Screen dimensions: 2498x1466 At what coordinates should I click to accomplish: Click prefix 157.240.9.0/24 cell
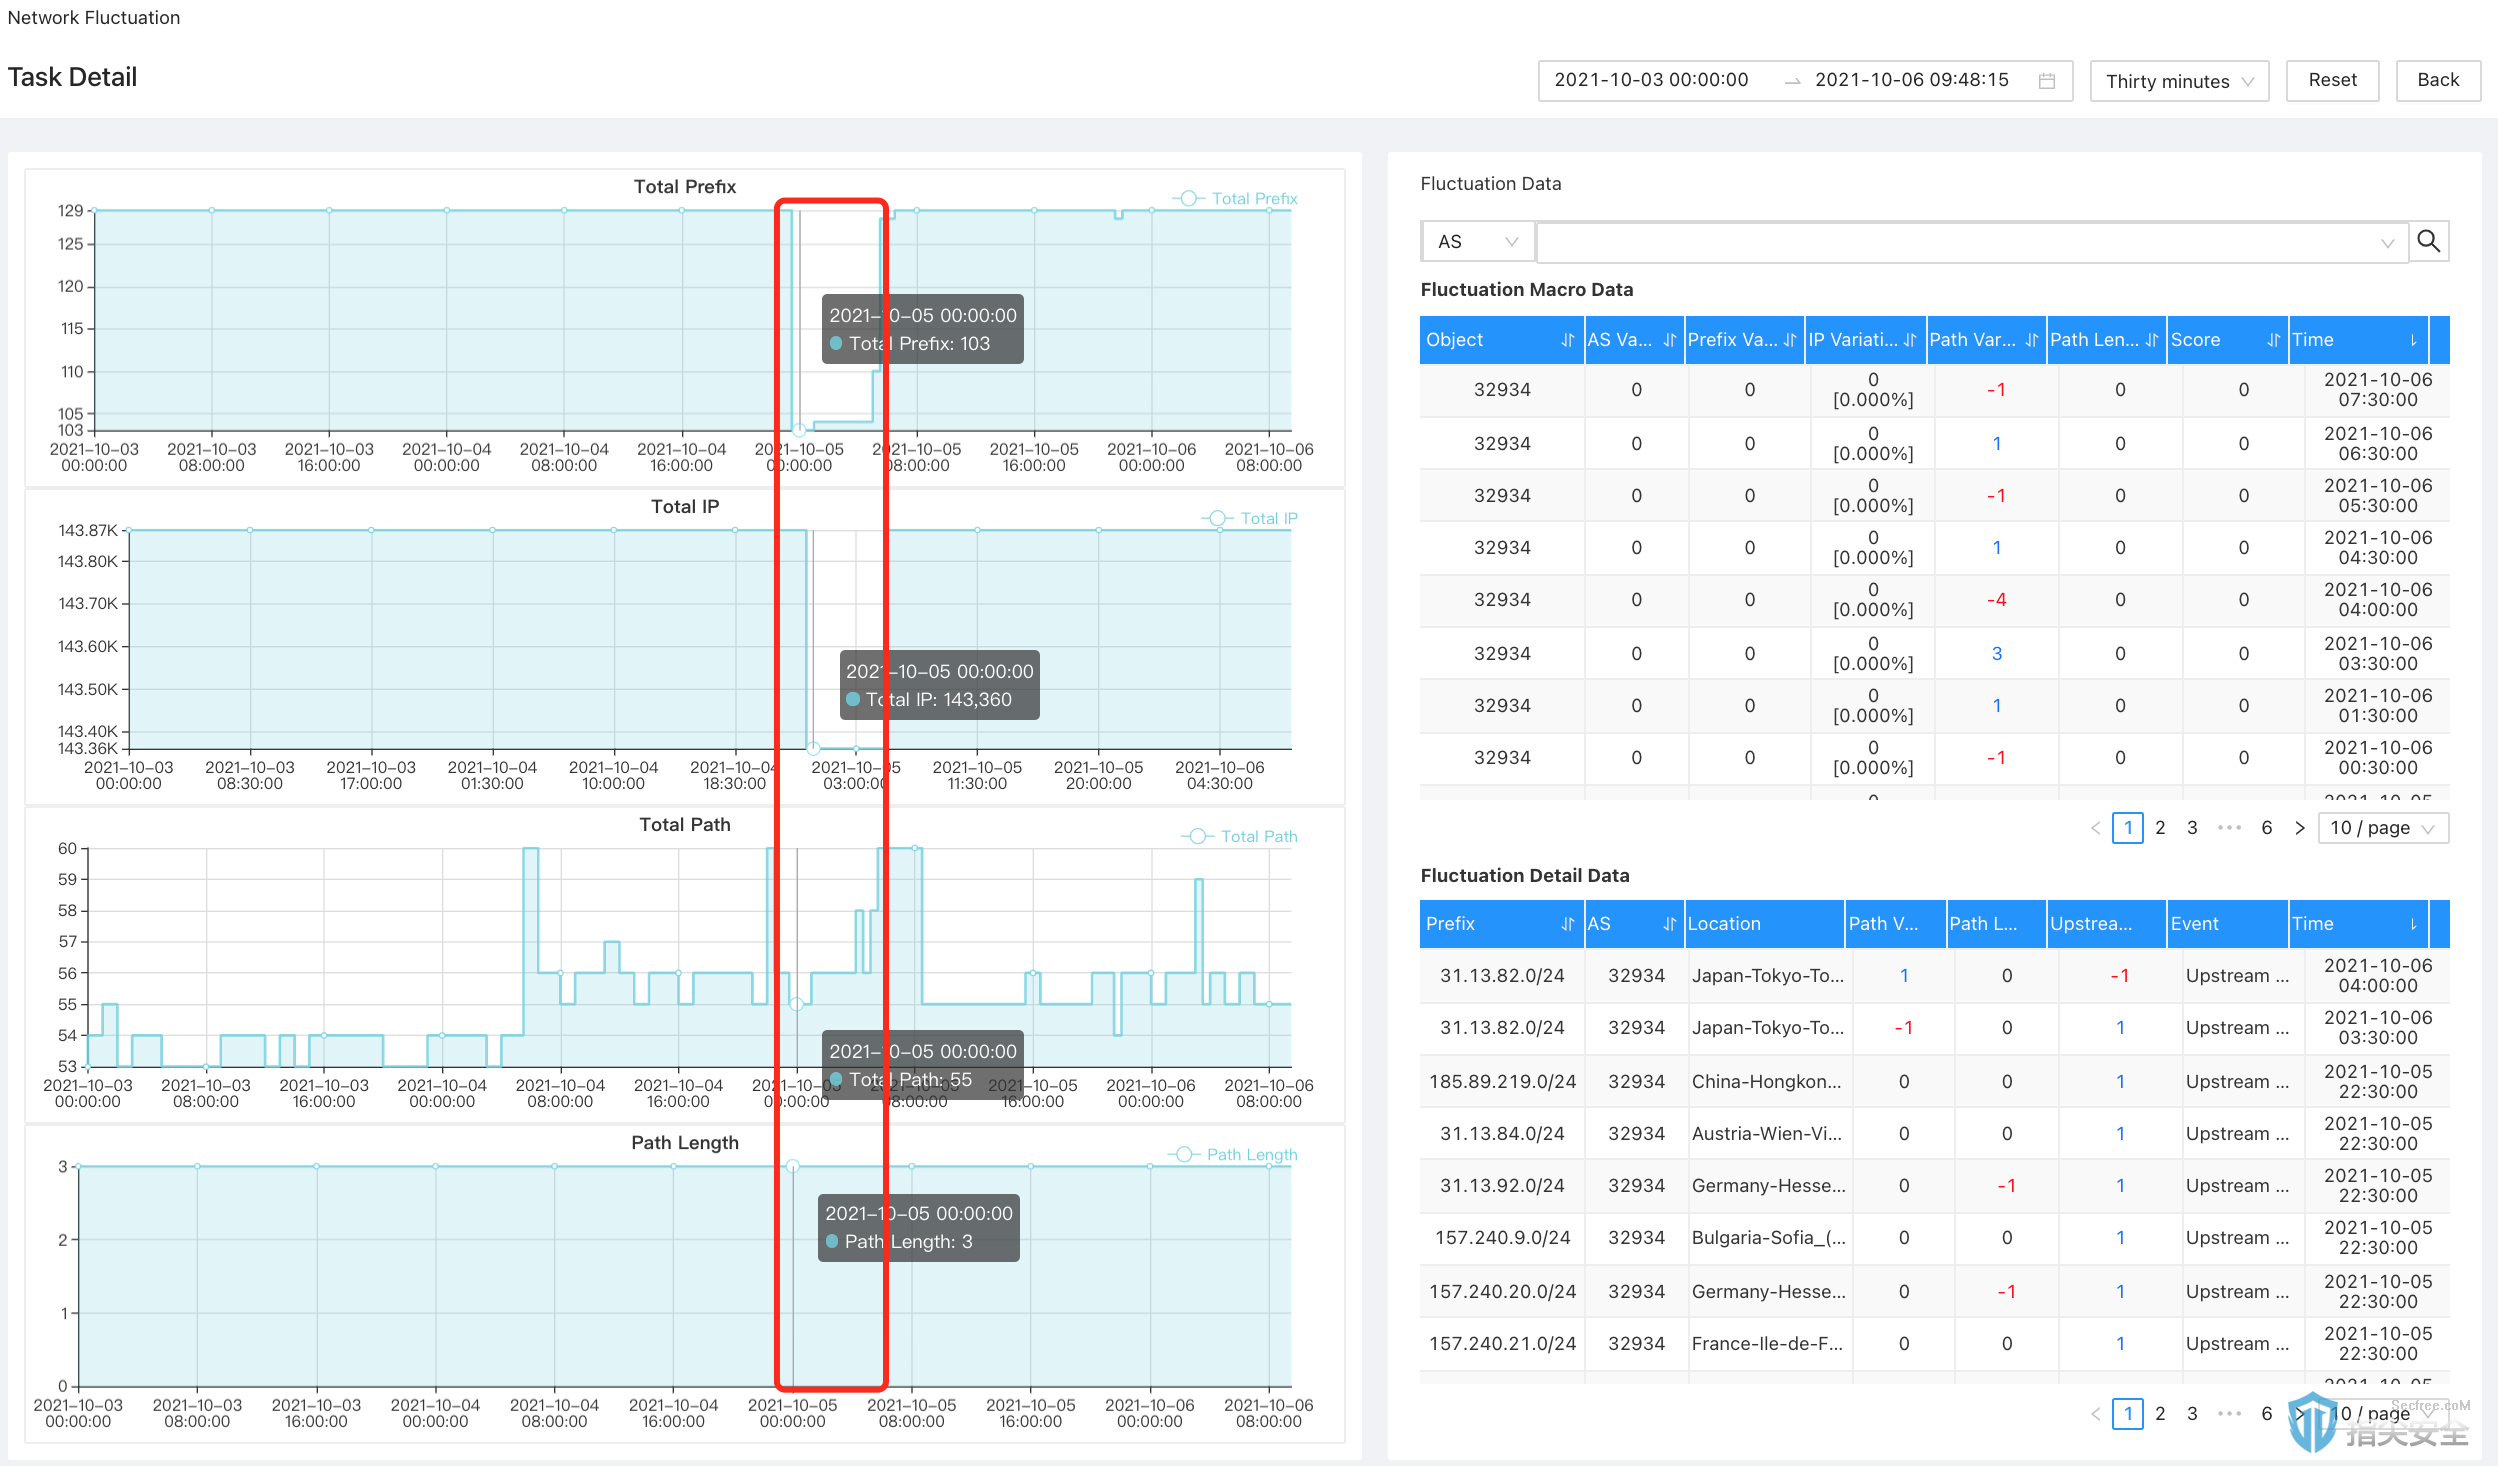(1502, 1238)
